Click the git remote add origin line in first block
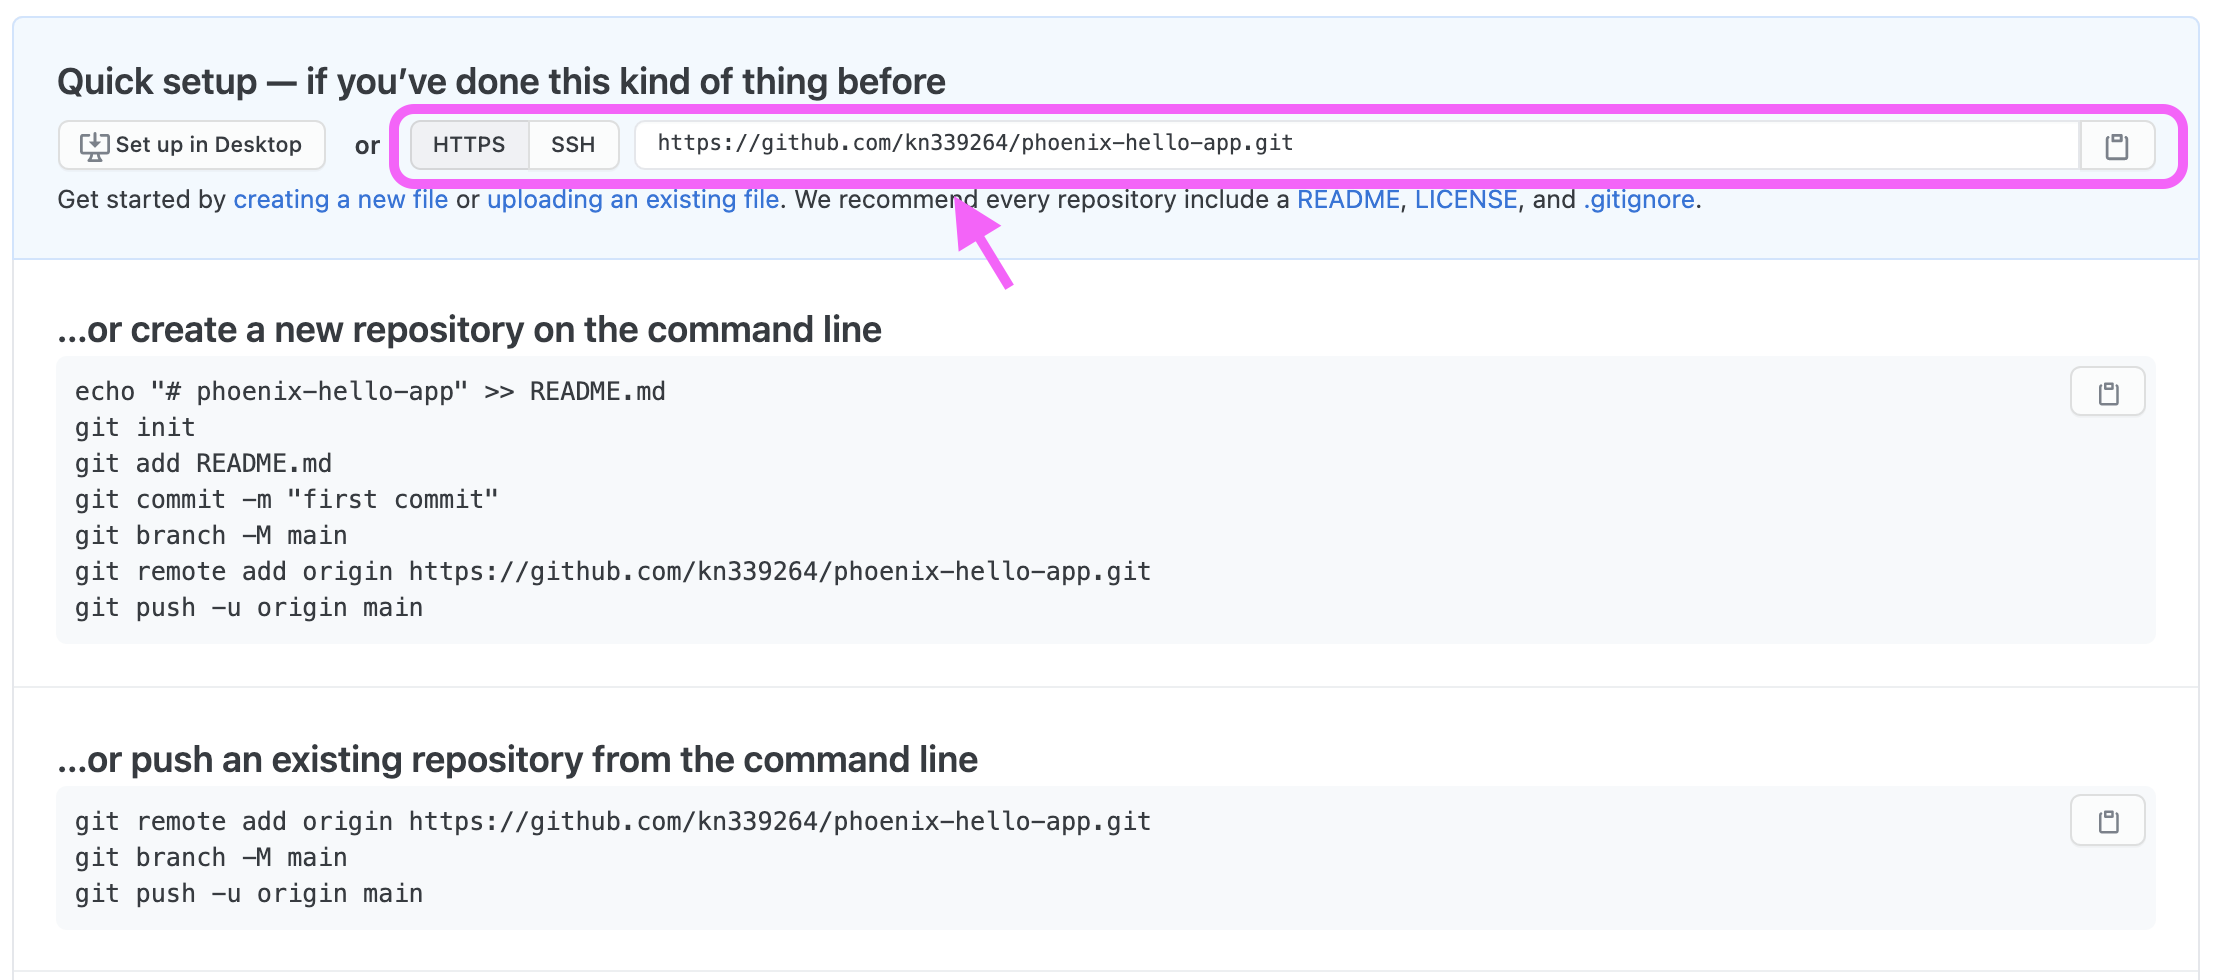 [613, 572]
